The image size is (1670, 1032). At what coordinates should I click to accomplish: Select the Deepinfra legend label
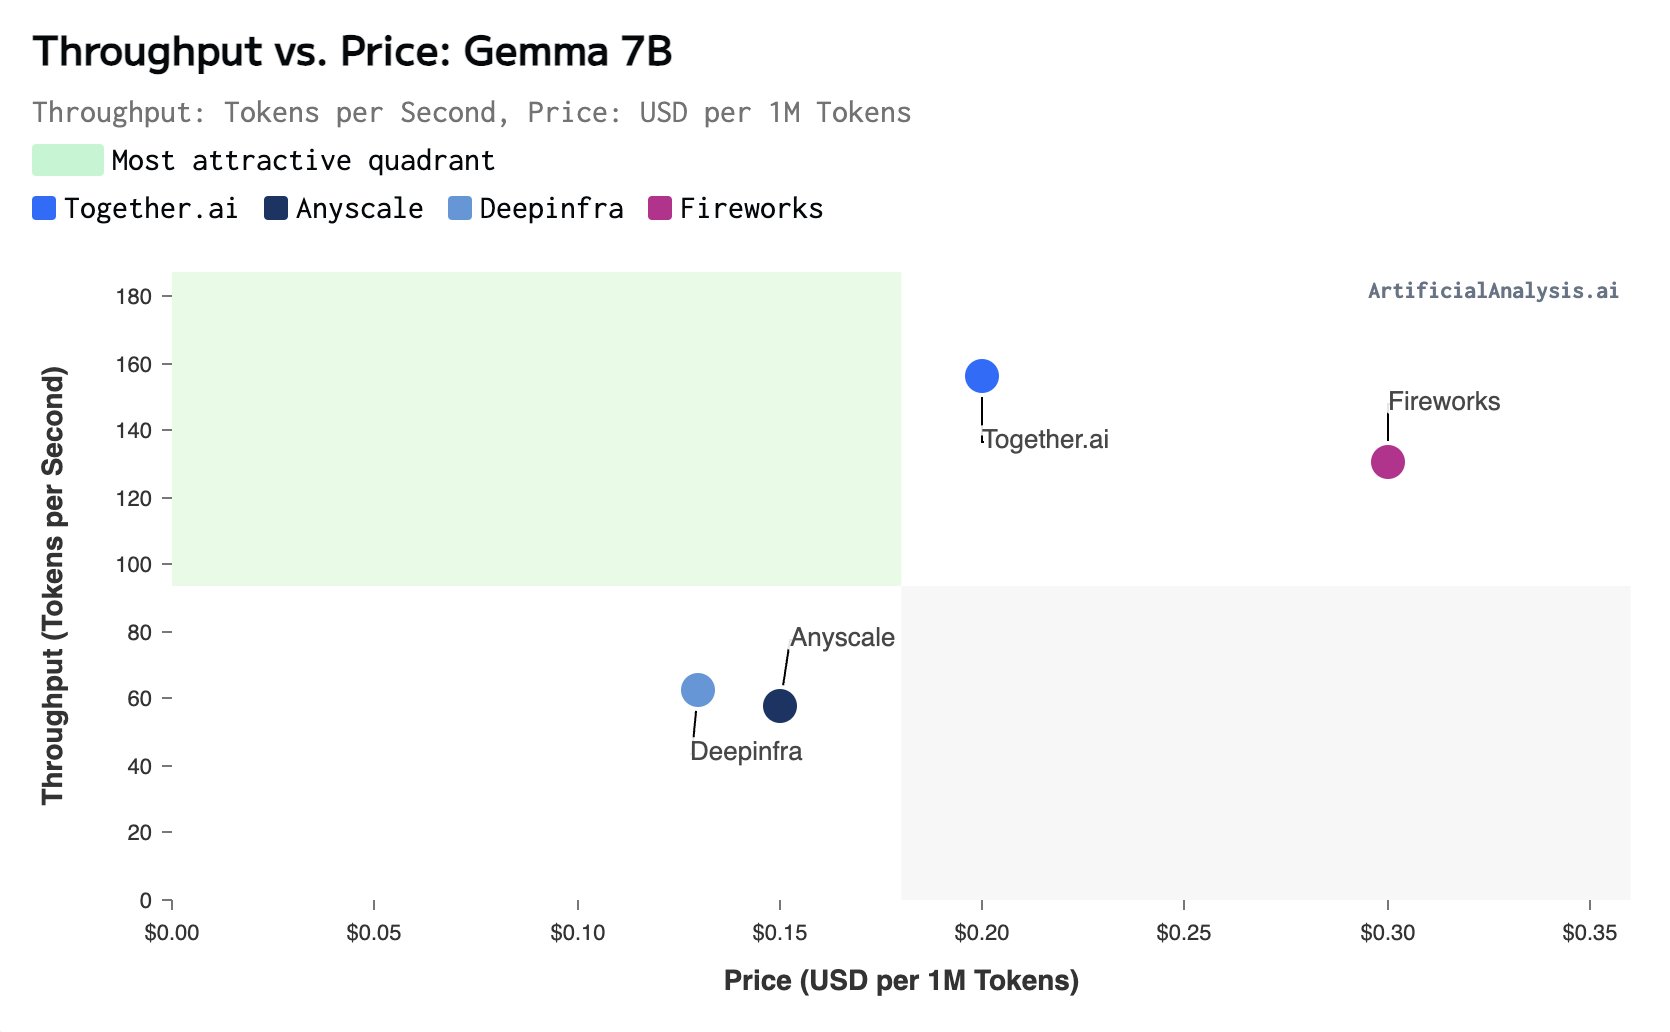click(552, 208)
